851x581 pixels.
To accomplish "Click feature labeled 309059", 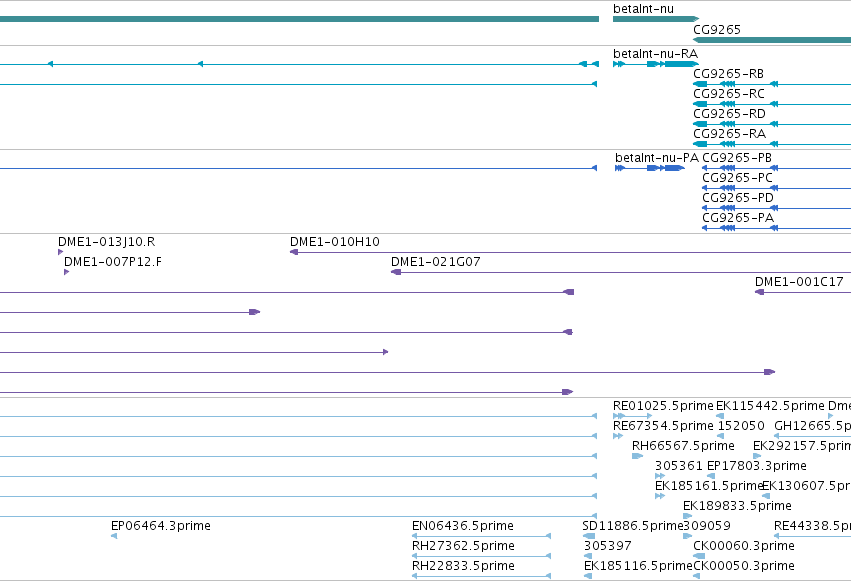I will [x=707, y=526].
